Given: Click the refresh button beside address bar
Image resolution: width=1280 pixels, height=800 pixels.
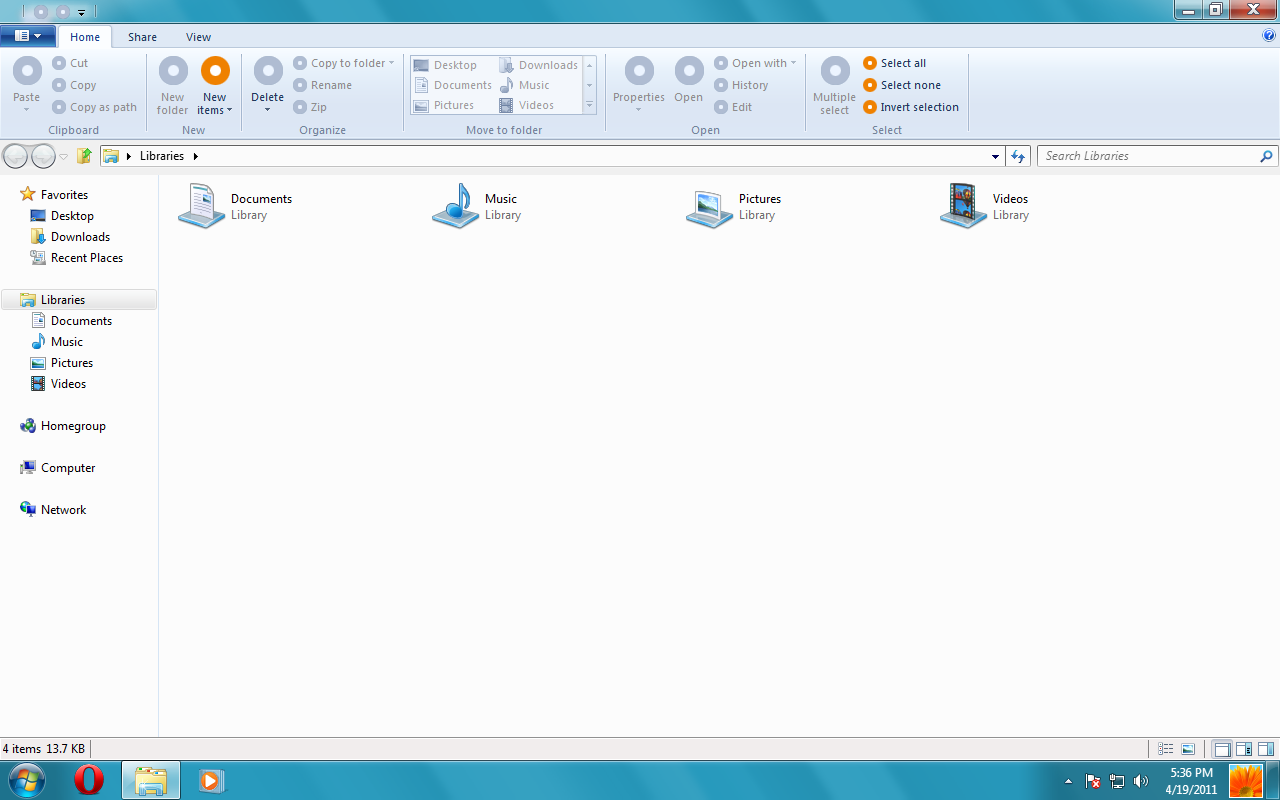Looking at the screenshot, I should pos(1018,156).
